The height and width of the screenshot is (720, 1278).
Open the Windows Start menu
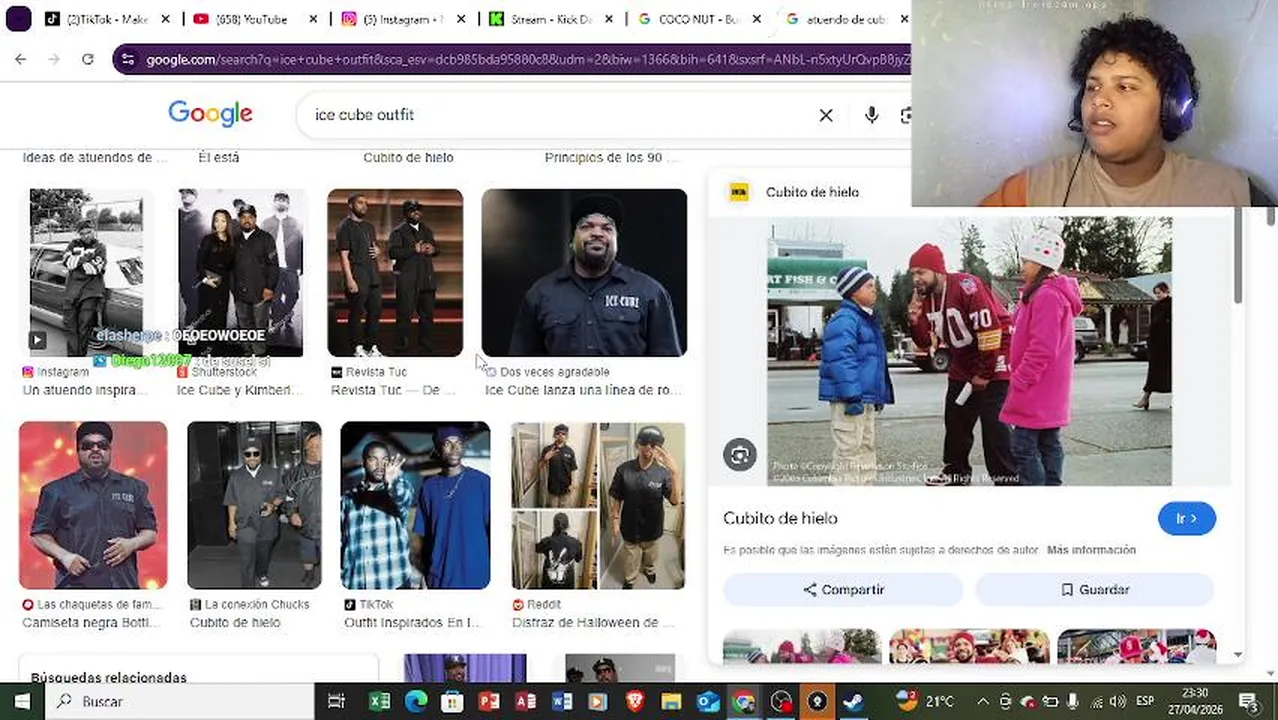[x=22, y=702]
